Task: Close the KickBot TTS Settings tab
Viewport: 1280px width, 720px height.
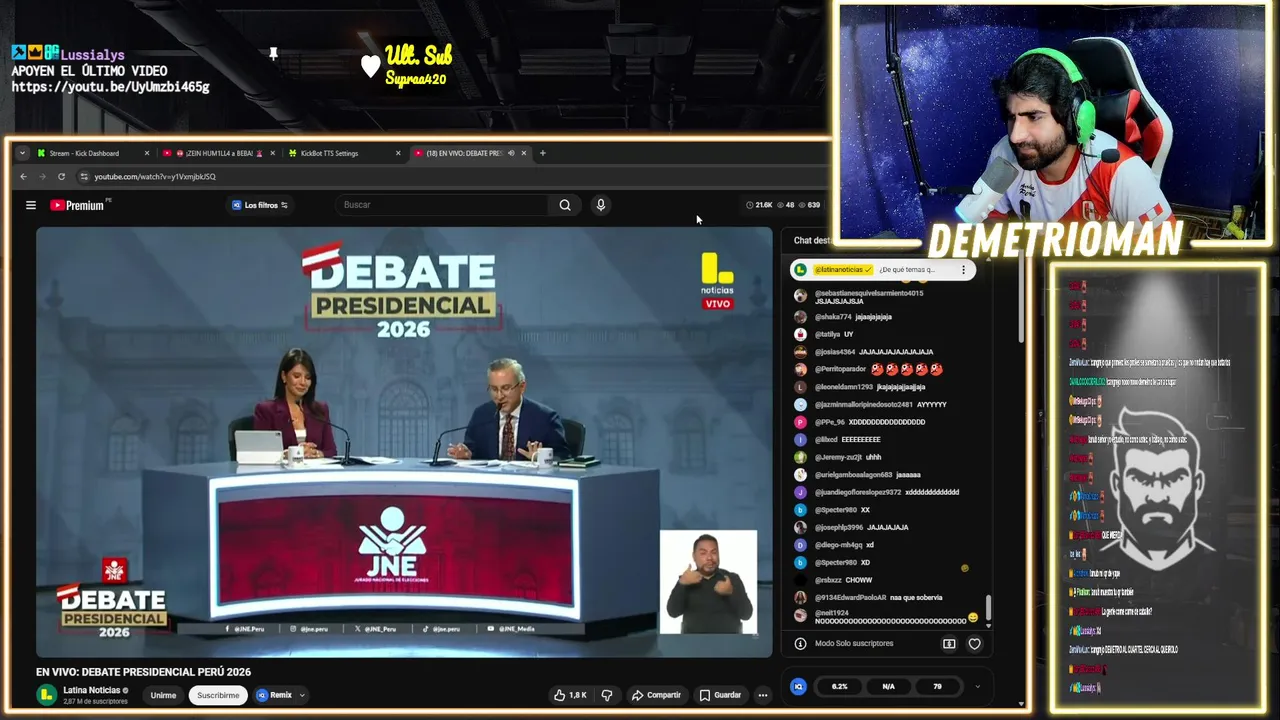Action: pos(398,153)
